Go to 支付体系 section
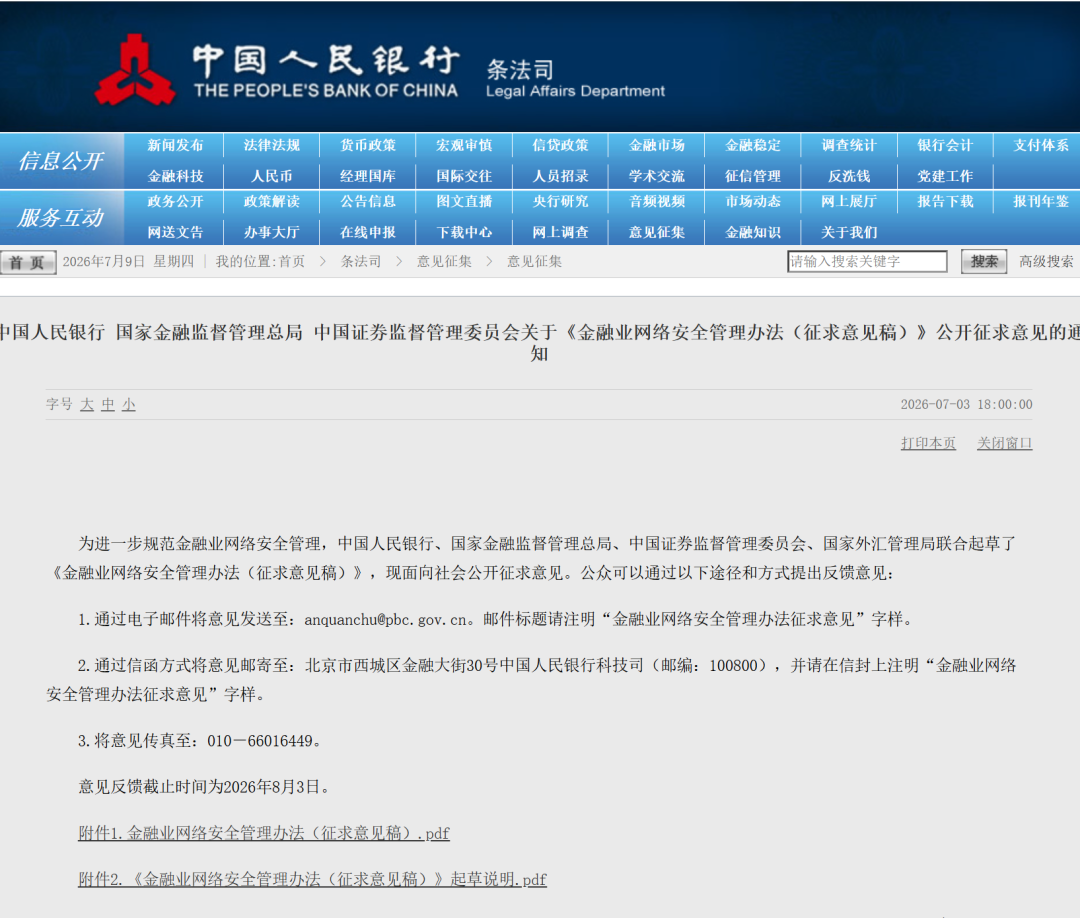Screen dimensions: 1080x918 coord(1041,145)
